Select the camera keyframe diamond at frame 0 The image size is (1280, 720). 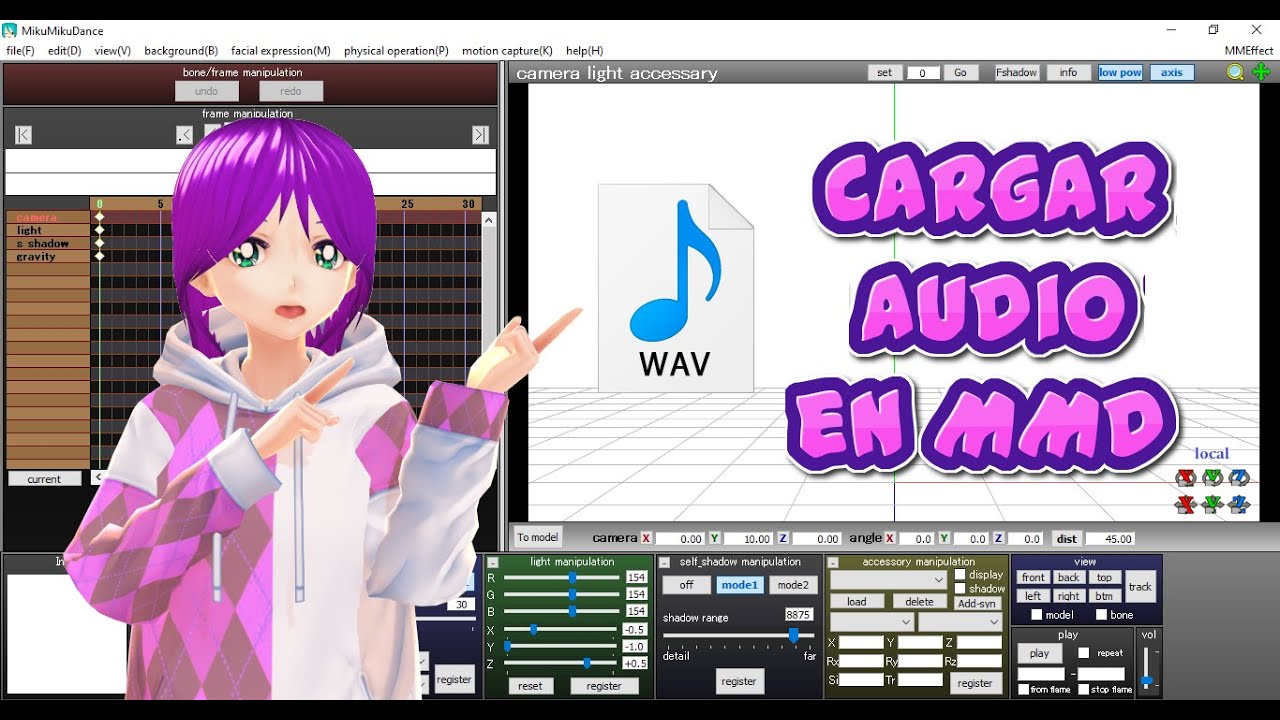pos(99,217)
